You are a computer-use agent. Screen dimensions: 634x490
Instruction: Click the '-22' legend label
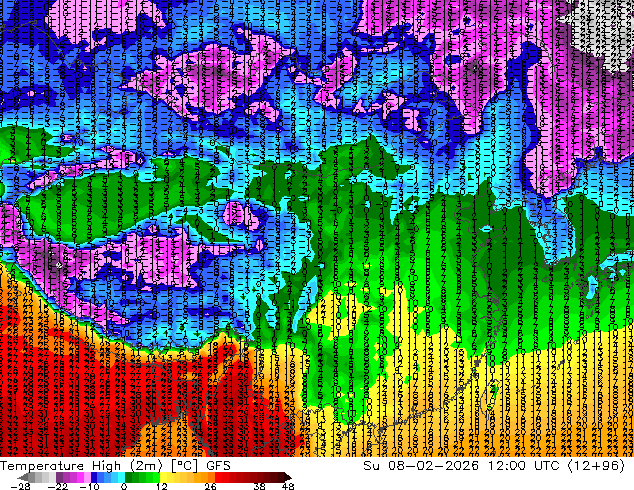click(x=57, y=486)
